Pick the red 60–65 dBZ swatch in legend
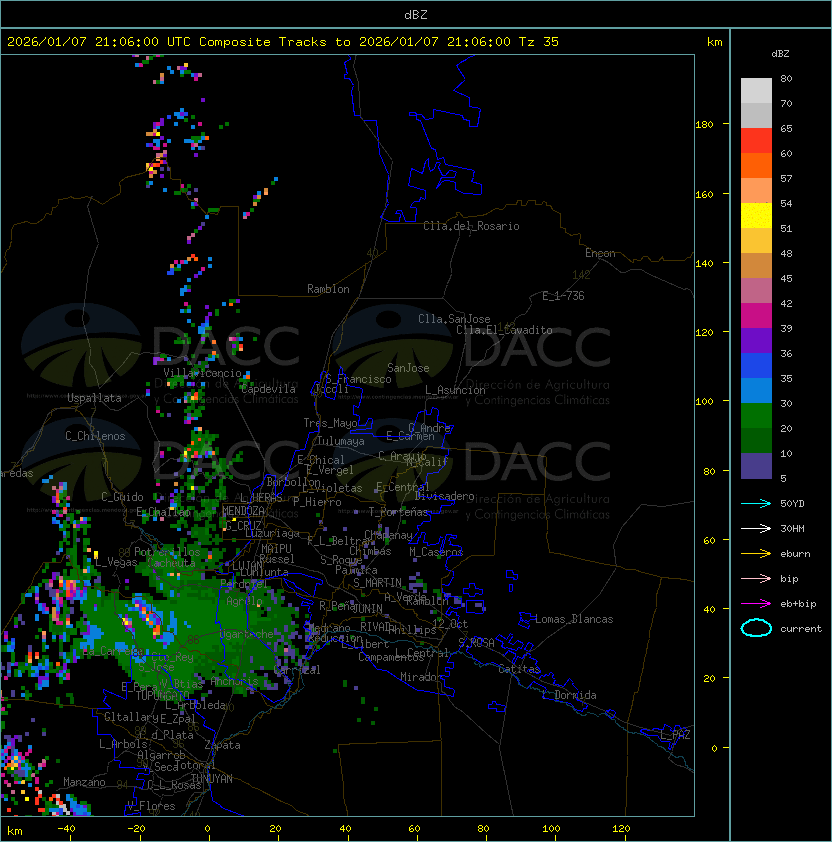832x842 pixels. (x=756, y=141)
